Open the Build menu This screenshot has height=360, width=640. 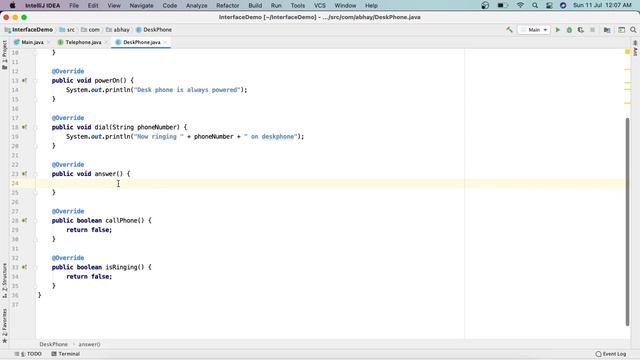point(255,5)
